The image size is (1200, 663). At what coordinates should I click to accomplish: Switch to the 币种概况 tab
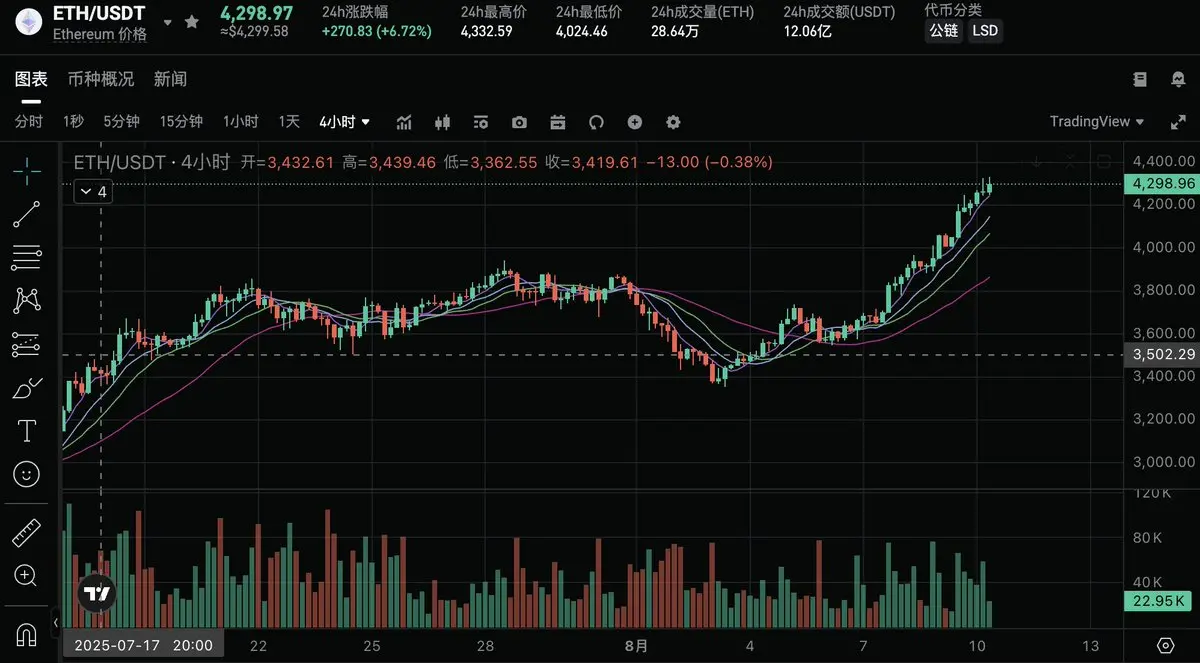pos(101,79)
